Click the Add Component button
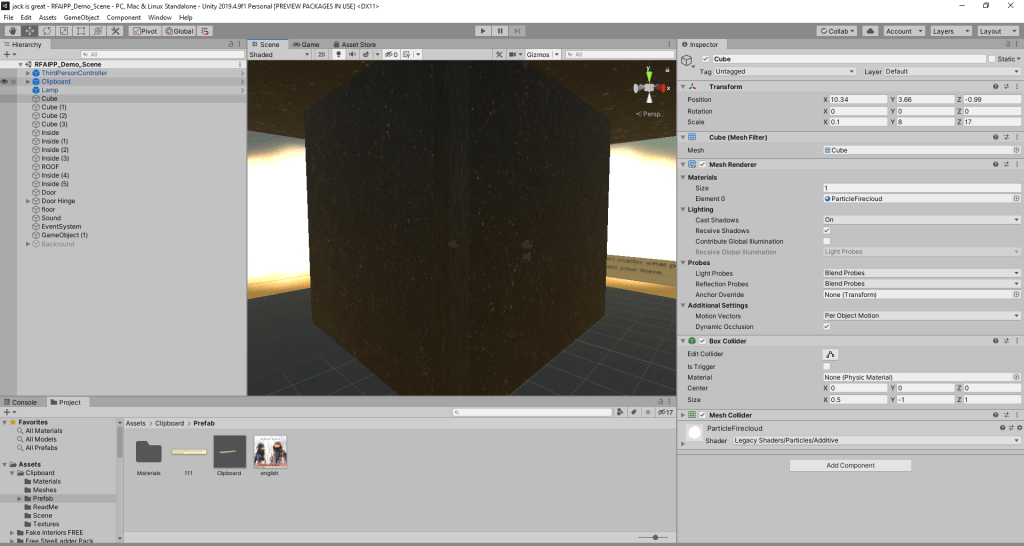 coord(850,465)
